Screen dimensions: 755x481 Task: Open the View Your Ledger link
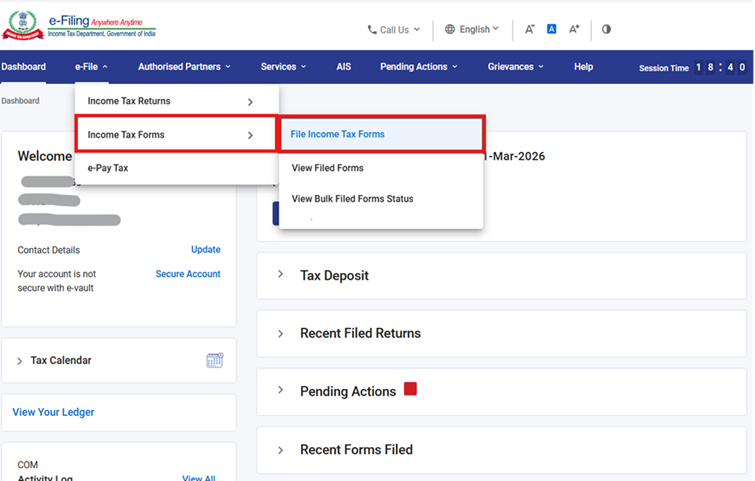point(53,412)
